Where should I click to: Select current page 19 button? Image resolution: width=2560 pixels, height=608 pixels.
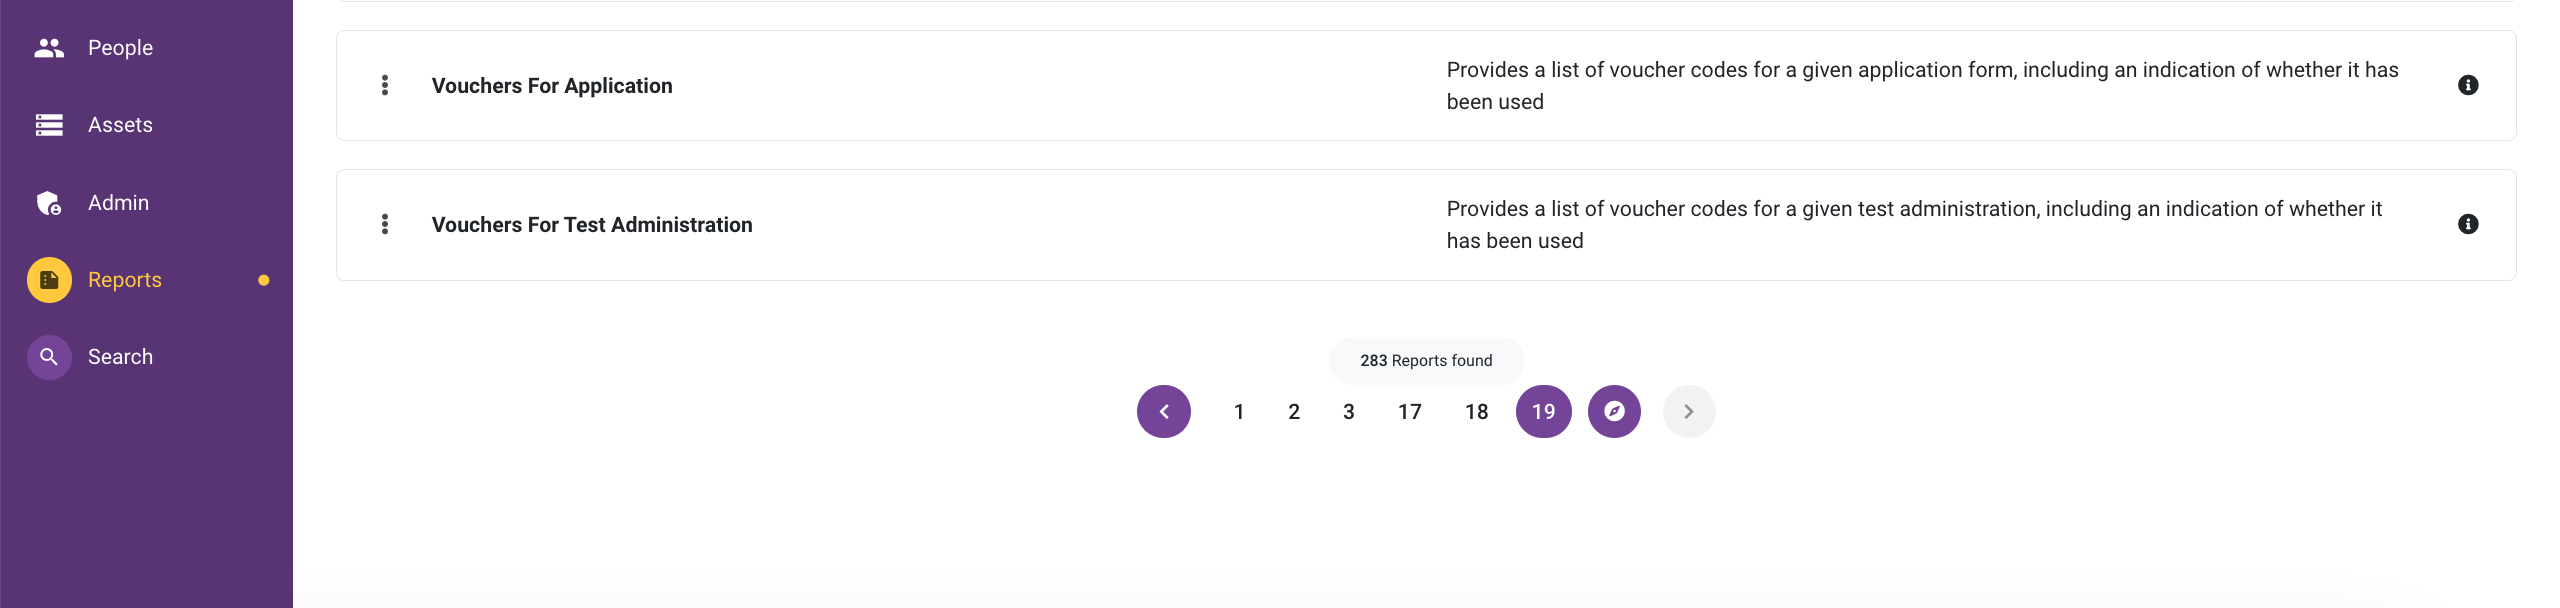click(1544, 412)
